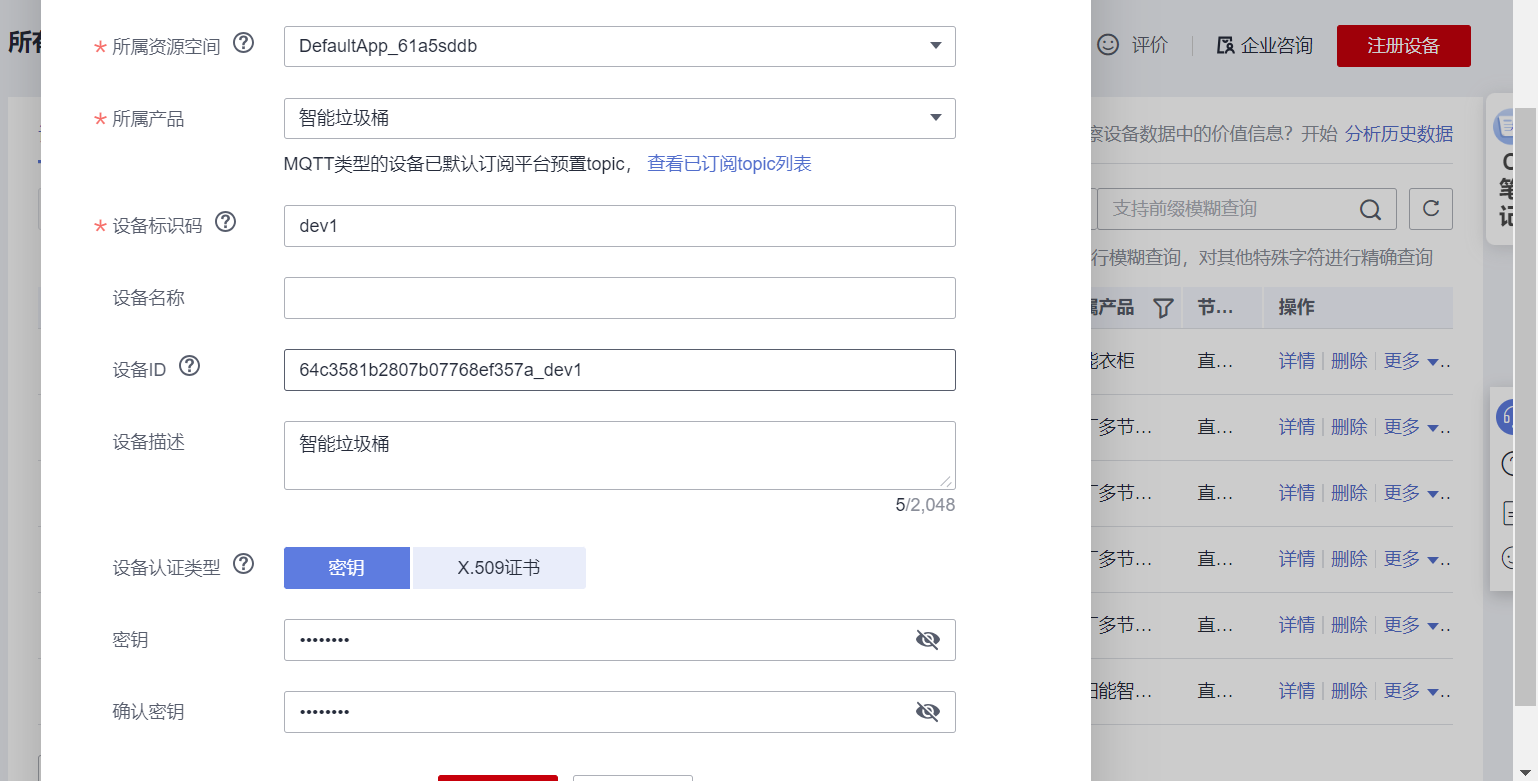The height and width of the screenshot is (781, 1538).
Task: Focus the 密钥 password field
Action: pos(620,640)
